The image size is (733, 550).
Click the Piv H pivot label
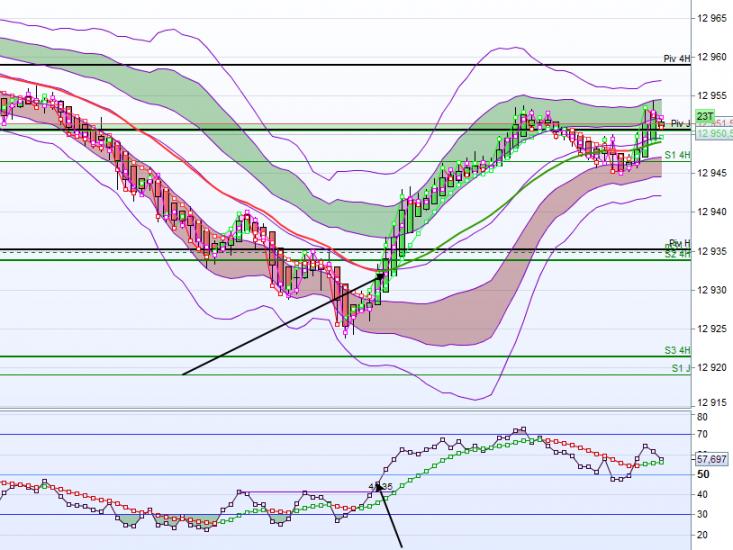[x=680, y=243]
